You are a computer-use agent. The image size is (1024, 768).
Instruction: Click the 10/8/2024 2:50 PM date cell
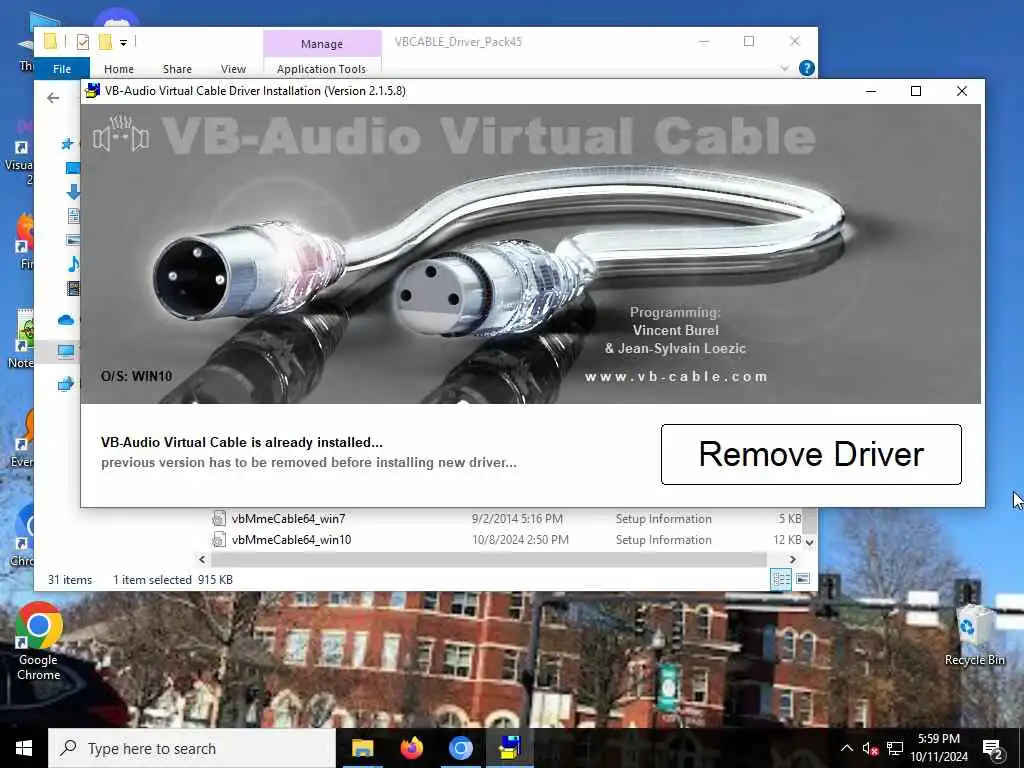click(x=520, y=539)
